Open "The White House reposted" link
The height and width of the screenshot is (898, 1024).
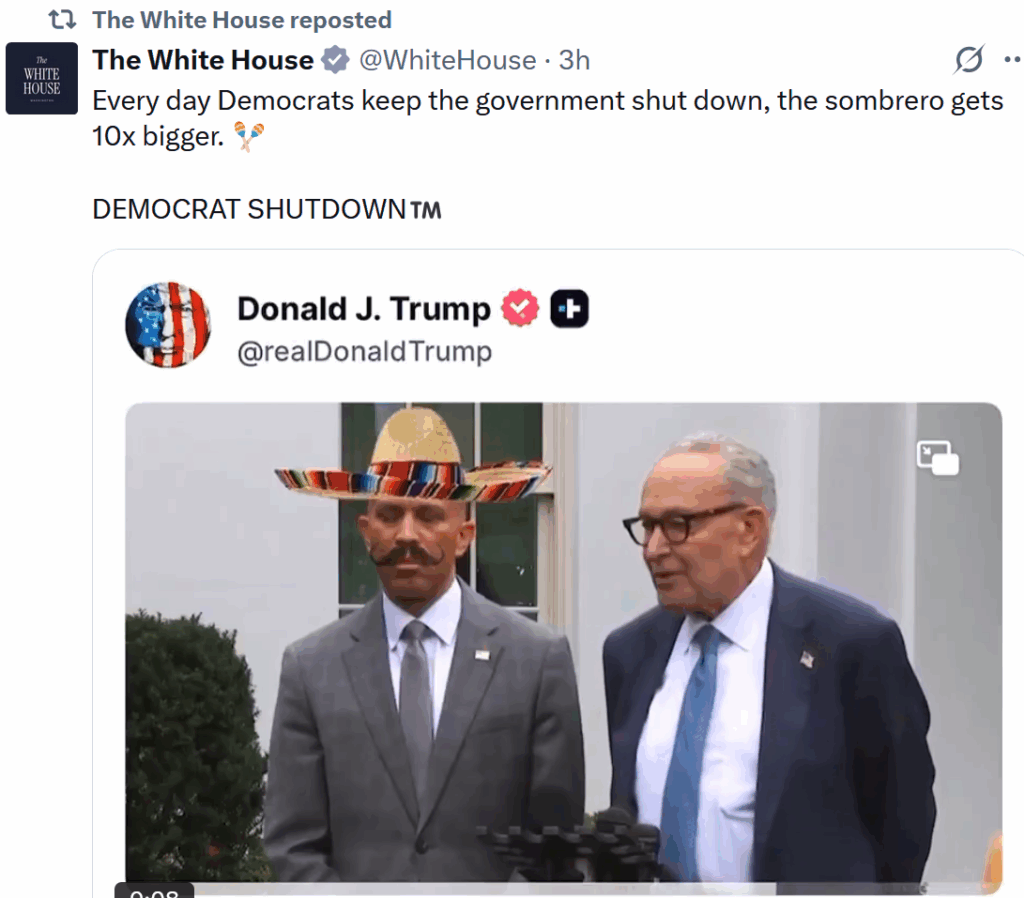coord(241,19)
